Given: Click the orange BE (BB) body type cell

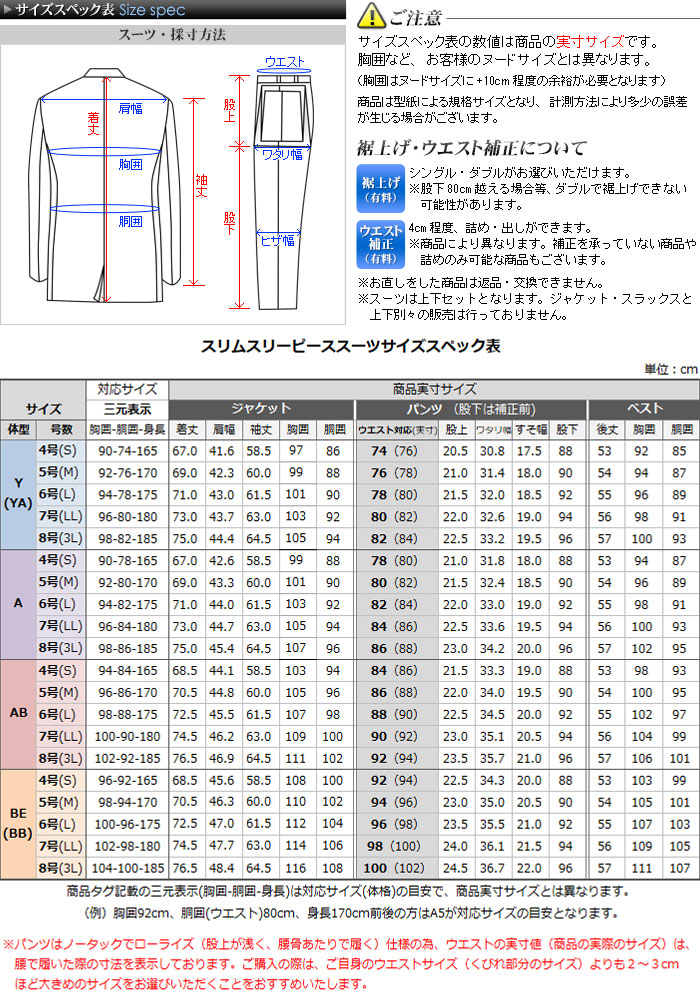Looking at the screenshot, I should pos(18,824).
